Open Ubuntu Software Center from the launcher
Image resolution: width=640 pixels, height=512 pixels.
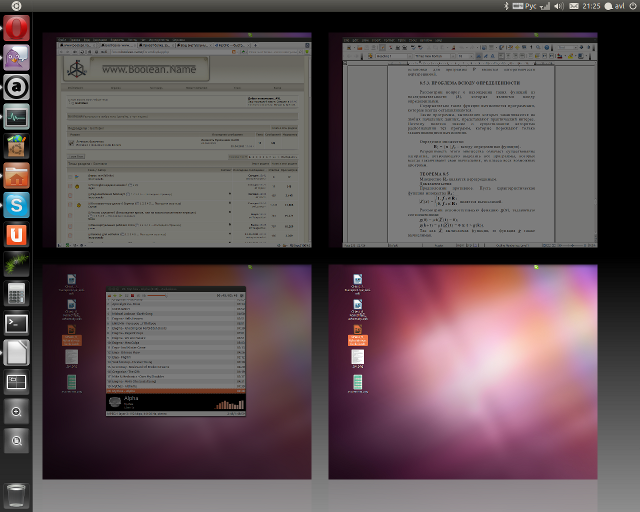point(17,146)
